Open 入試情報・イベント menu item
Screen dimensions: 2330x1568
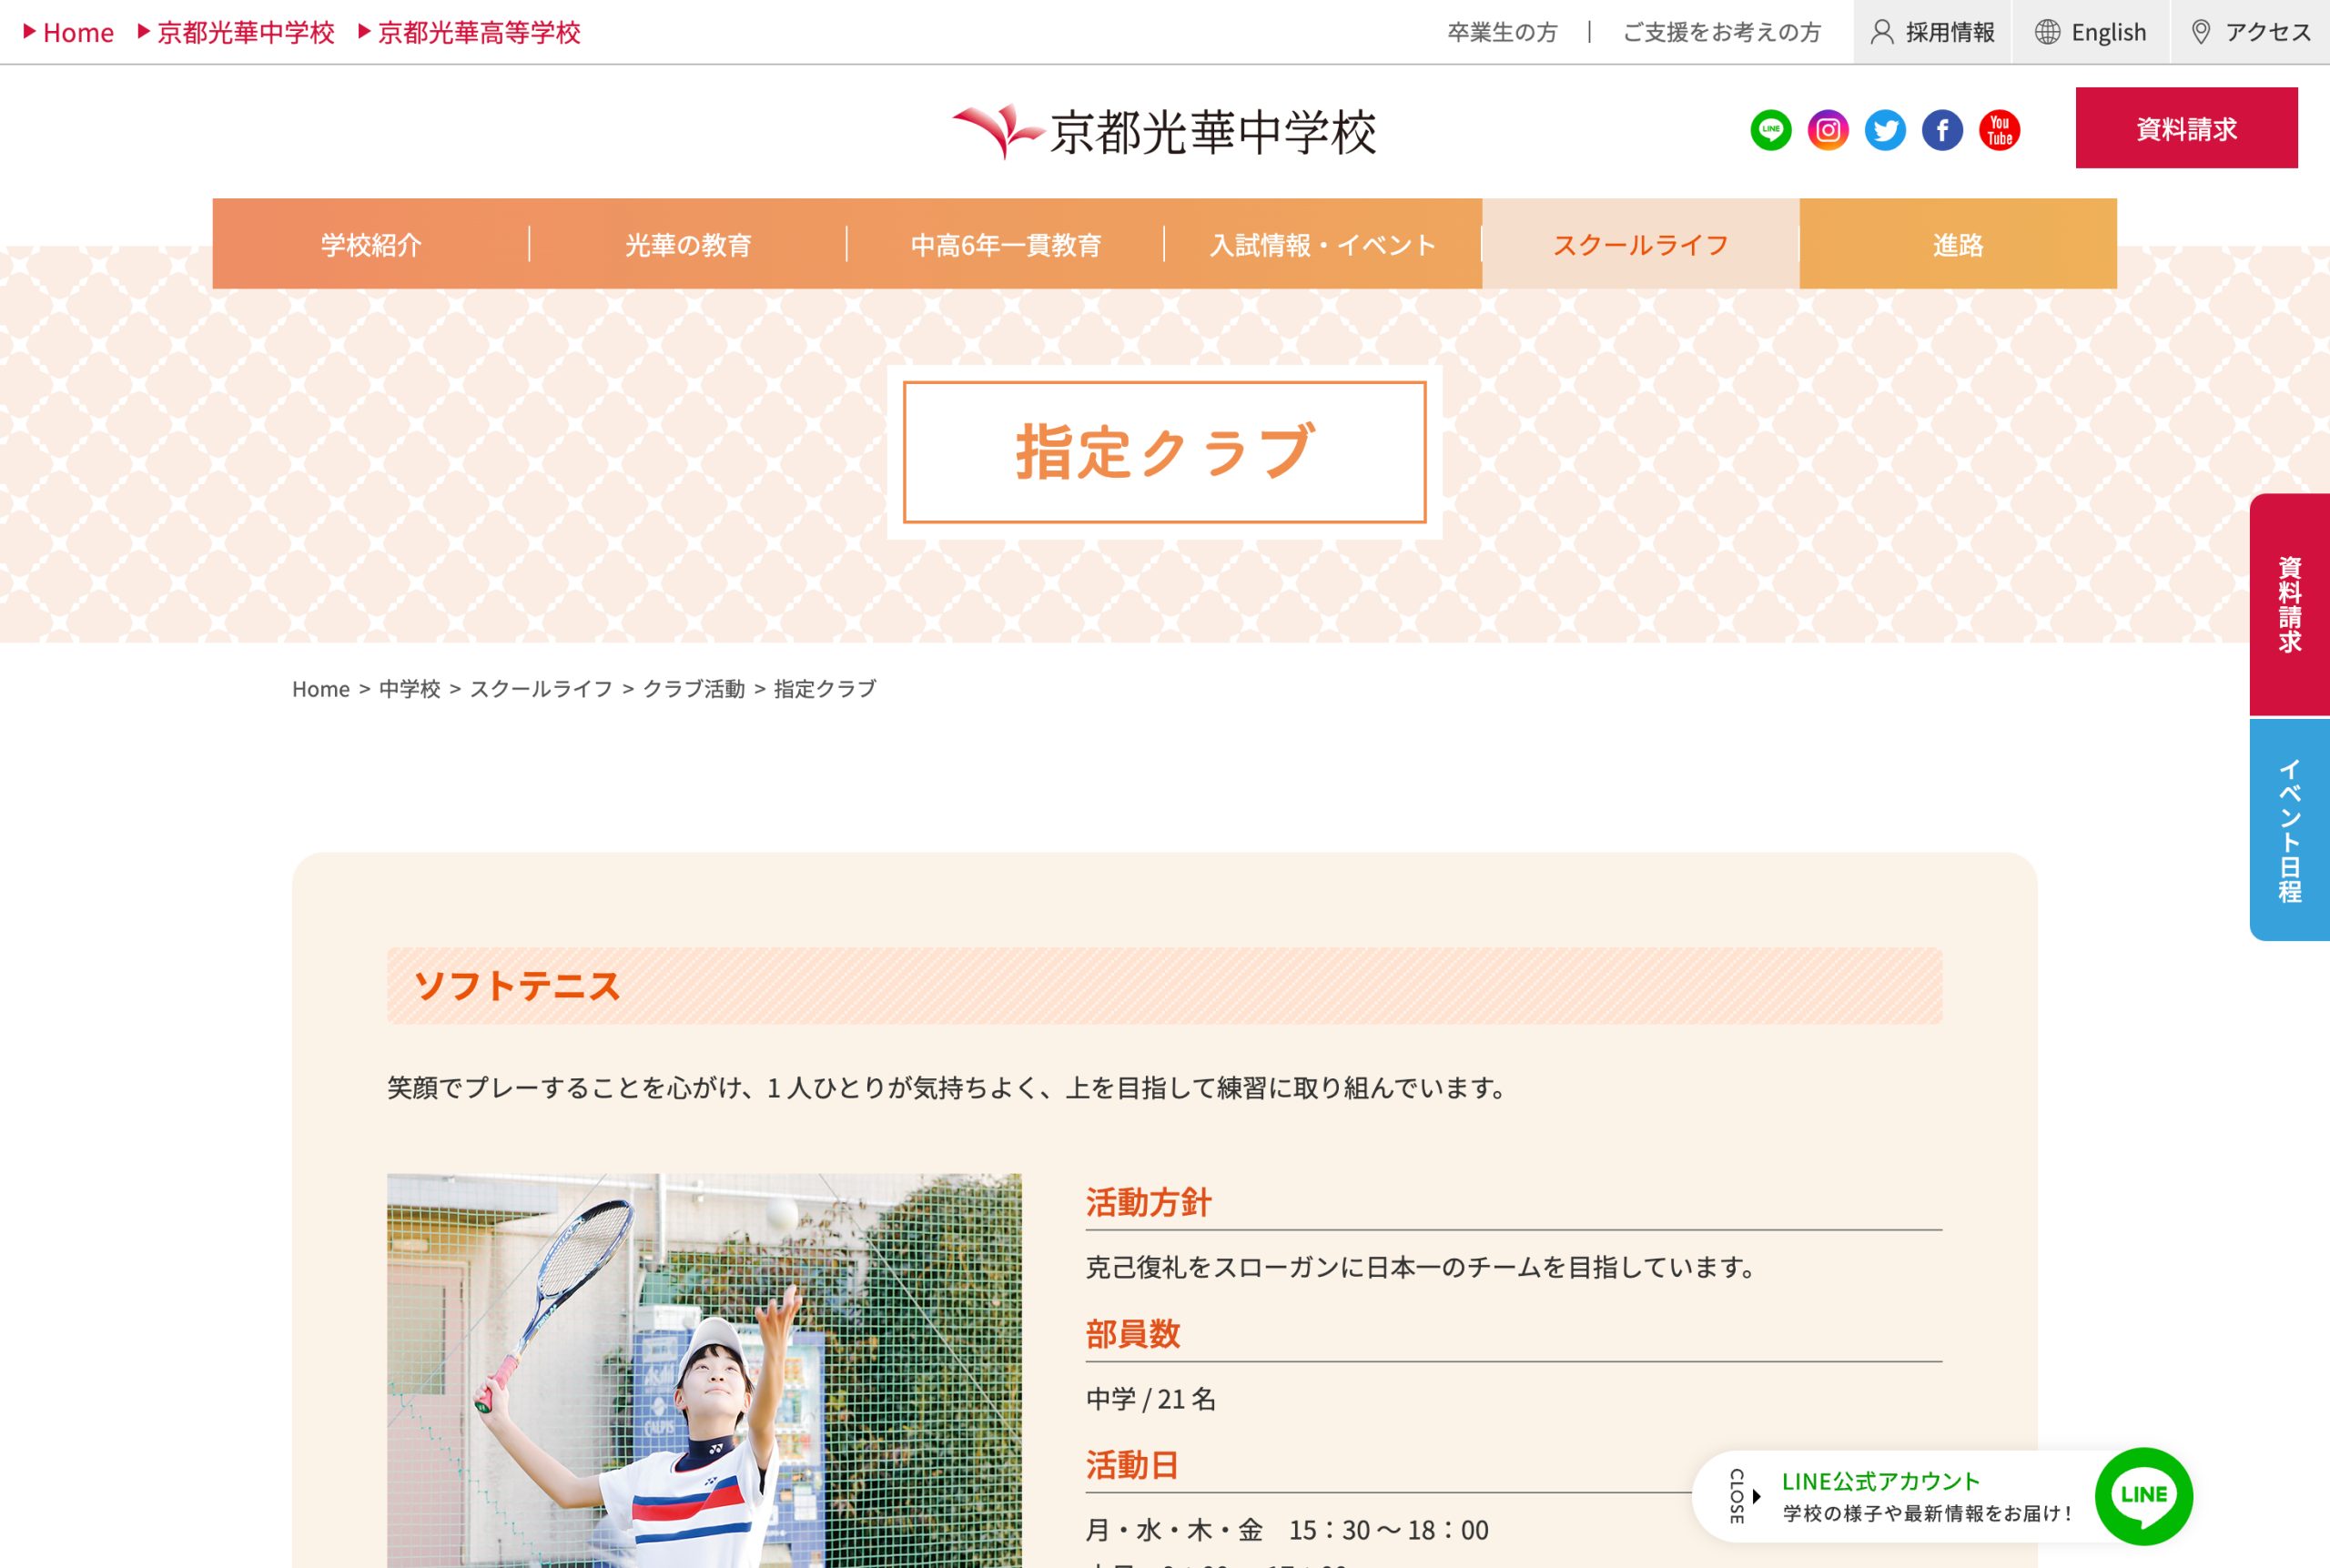point(1323,244)
